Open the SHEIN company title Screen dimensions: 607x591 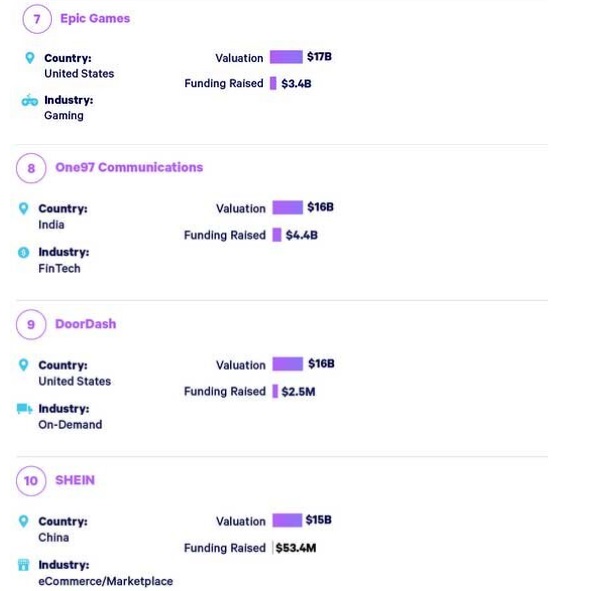(x=75, y=480)
